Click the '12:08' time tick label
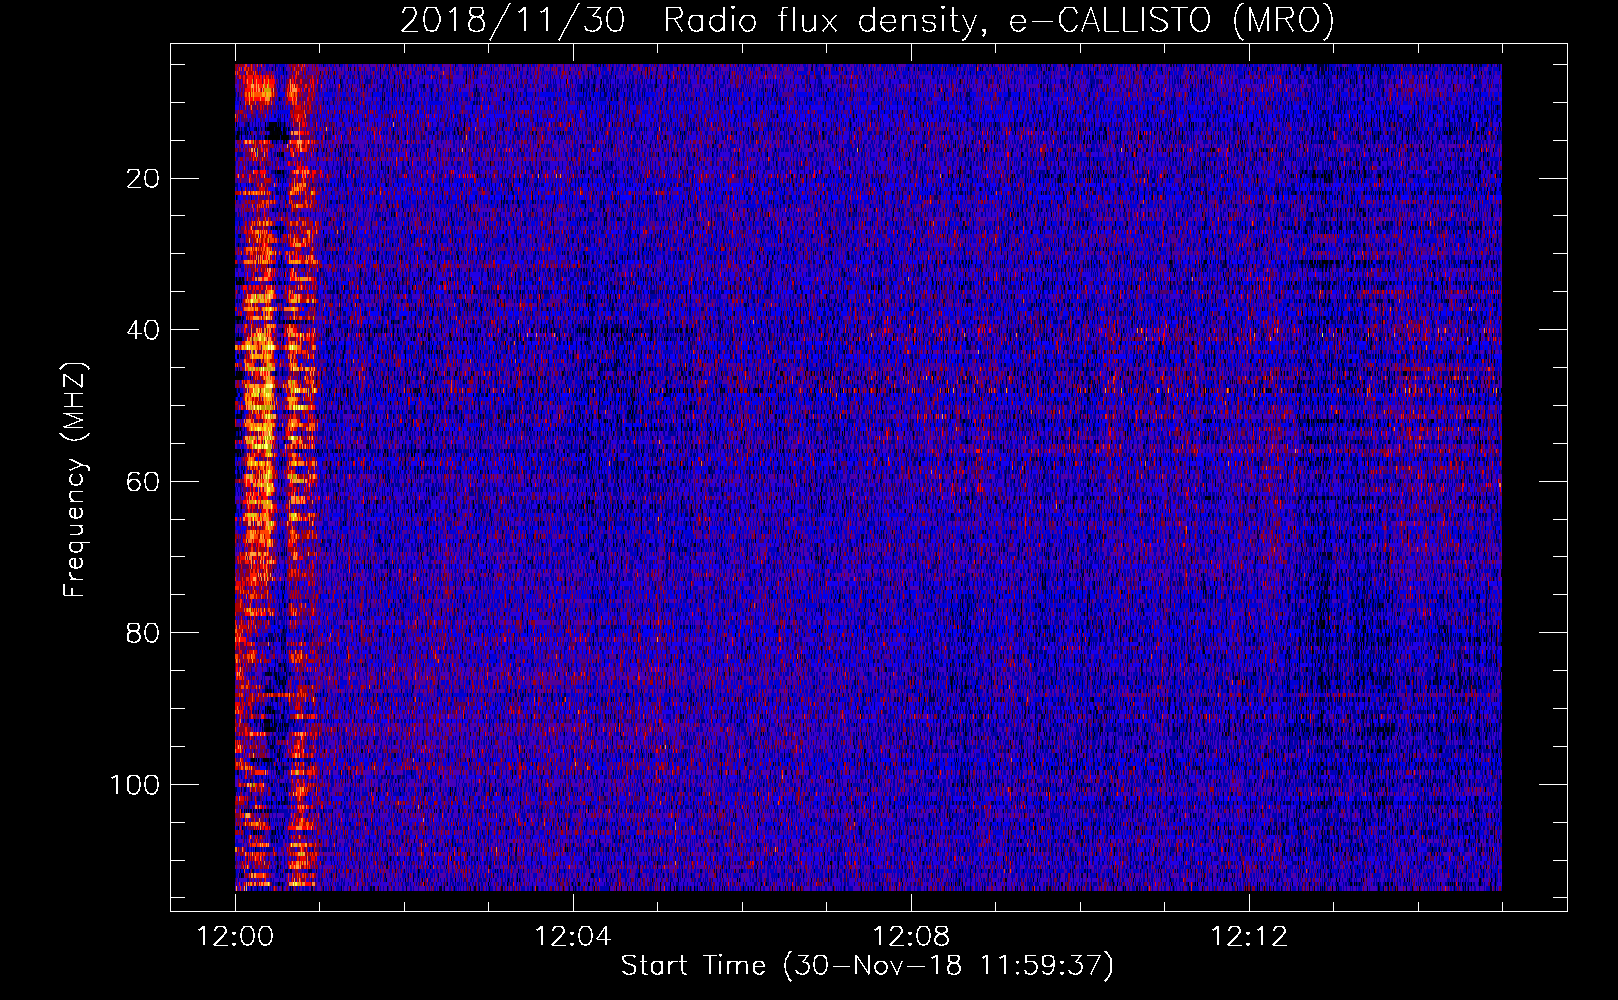The image size is (1618, 1000). pos(911,937)
